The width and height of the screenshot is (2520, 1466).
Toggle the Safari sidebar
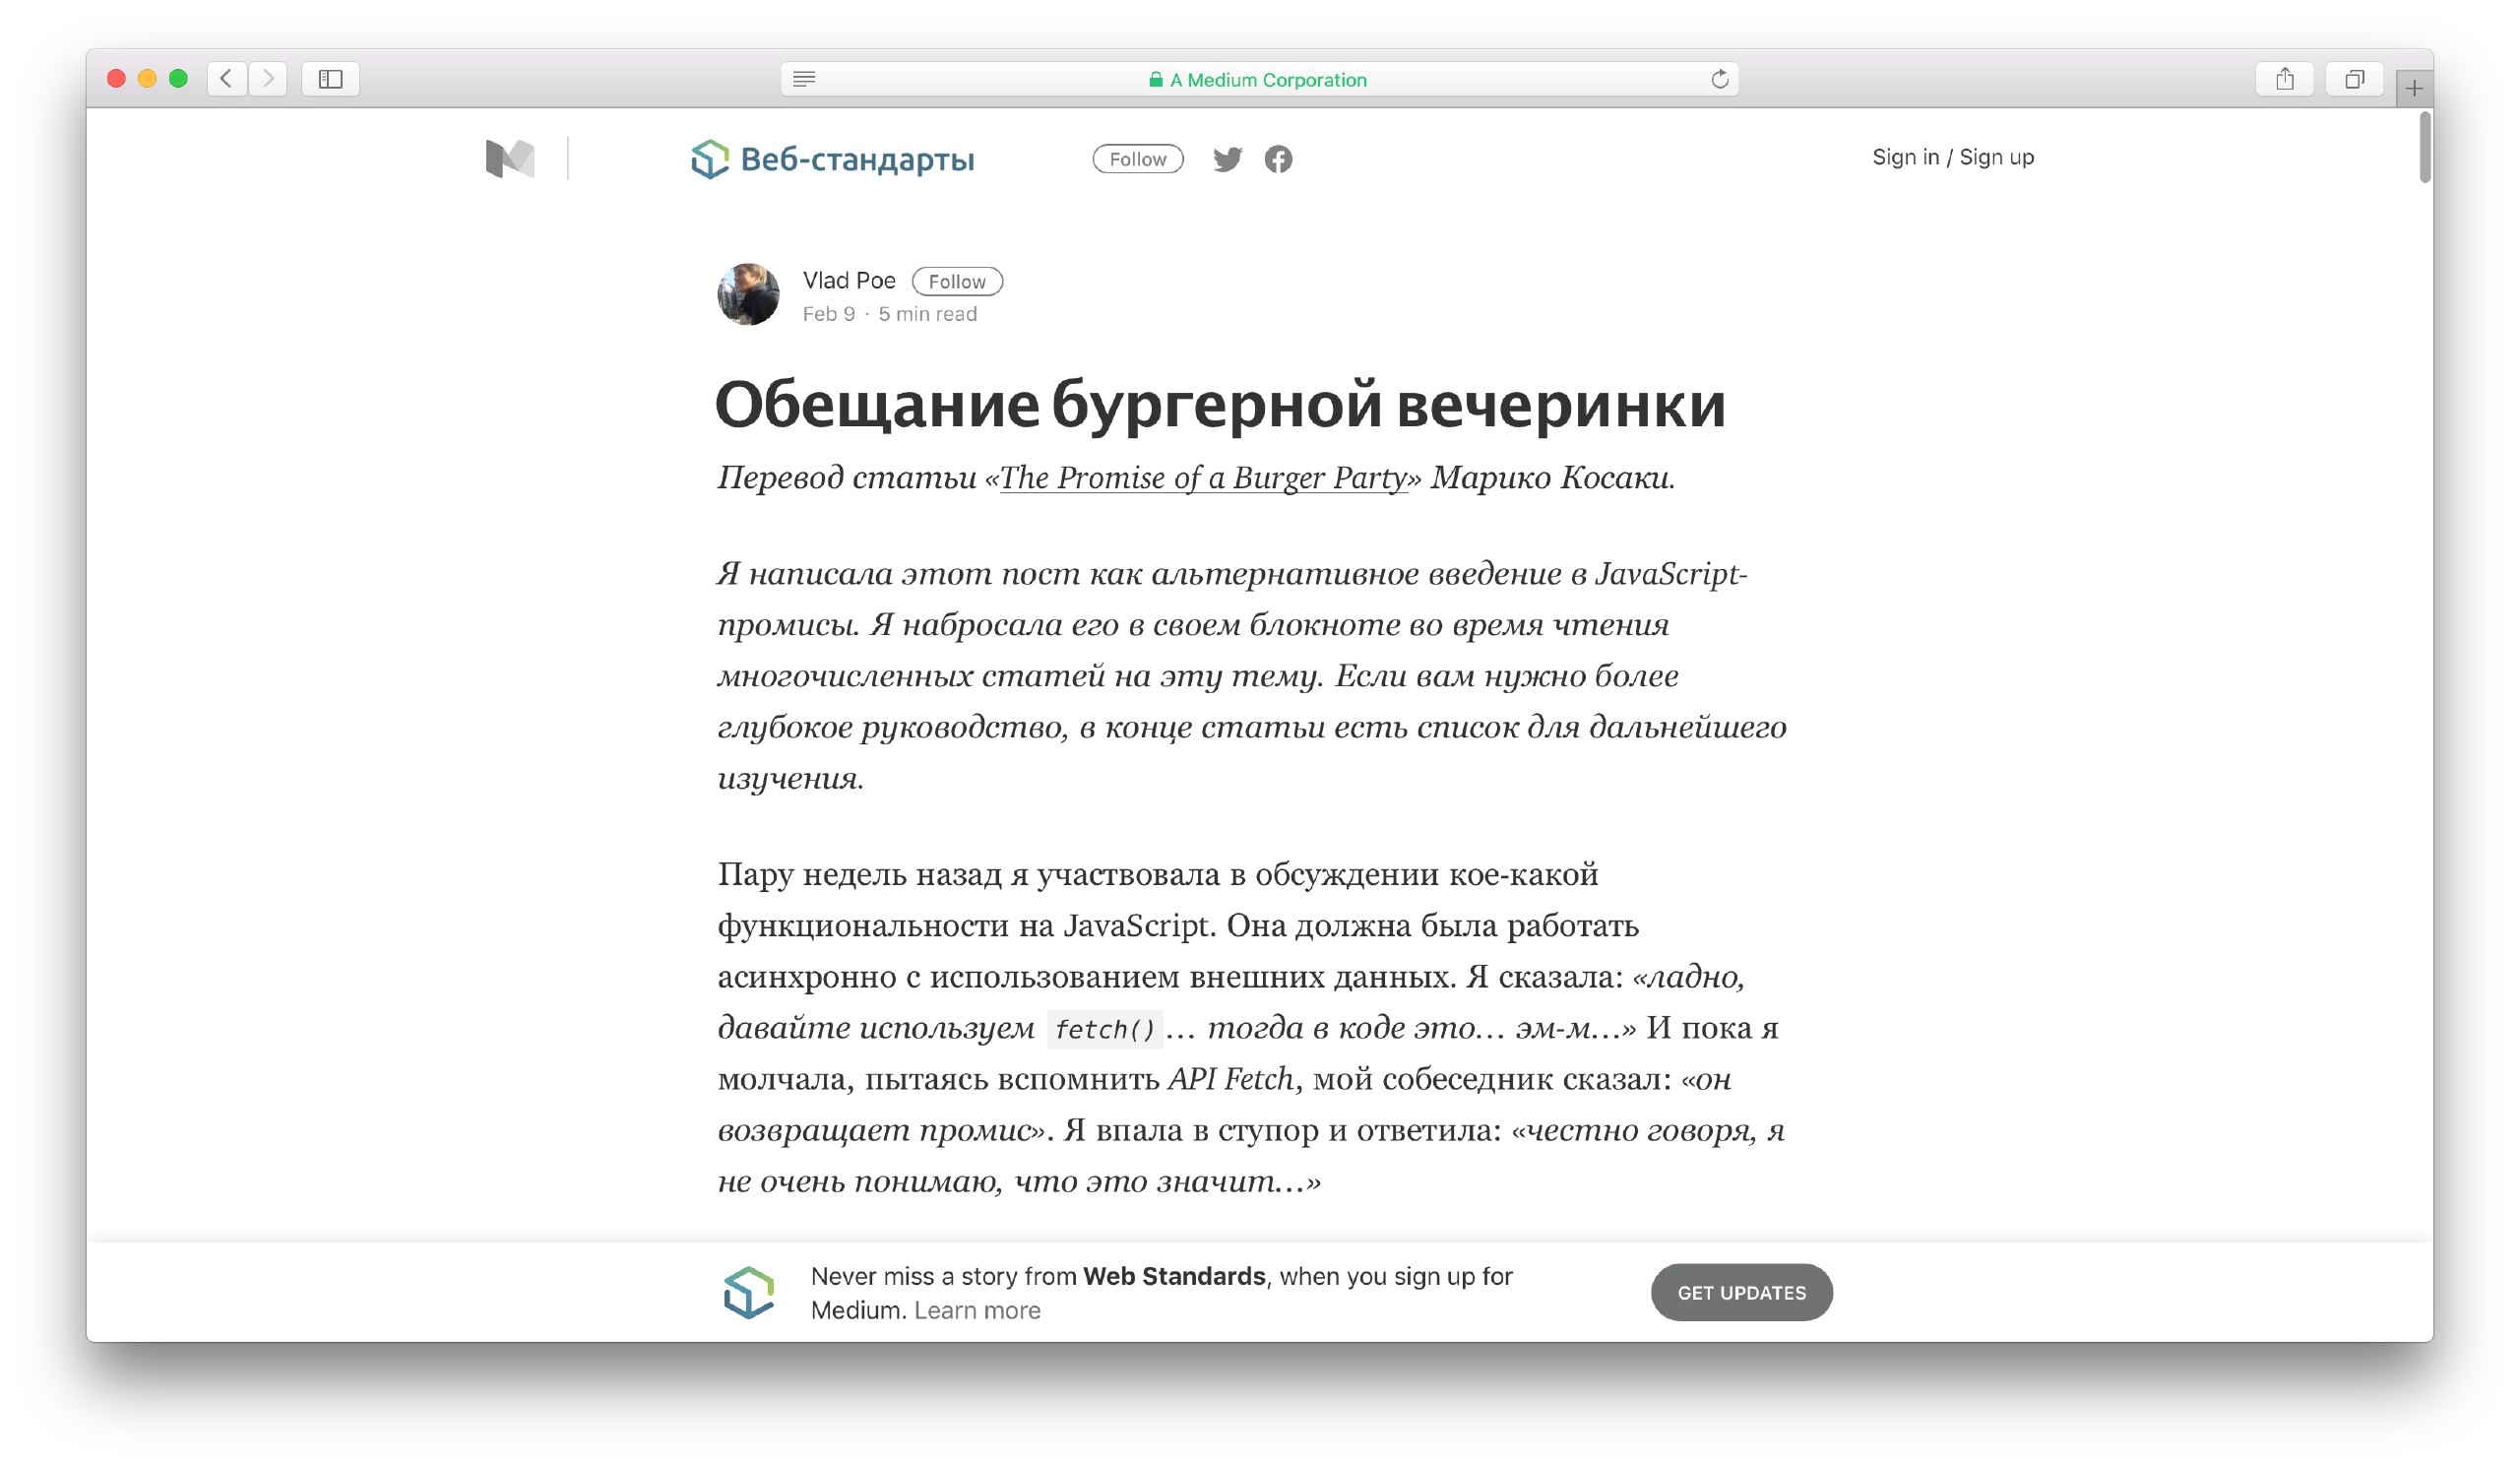coord(331,79)
